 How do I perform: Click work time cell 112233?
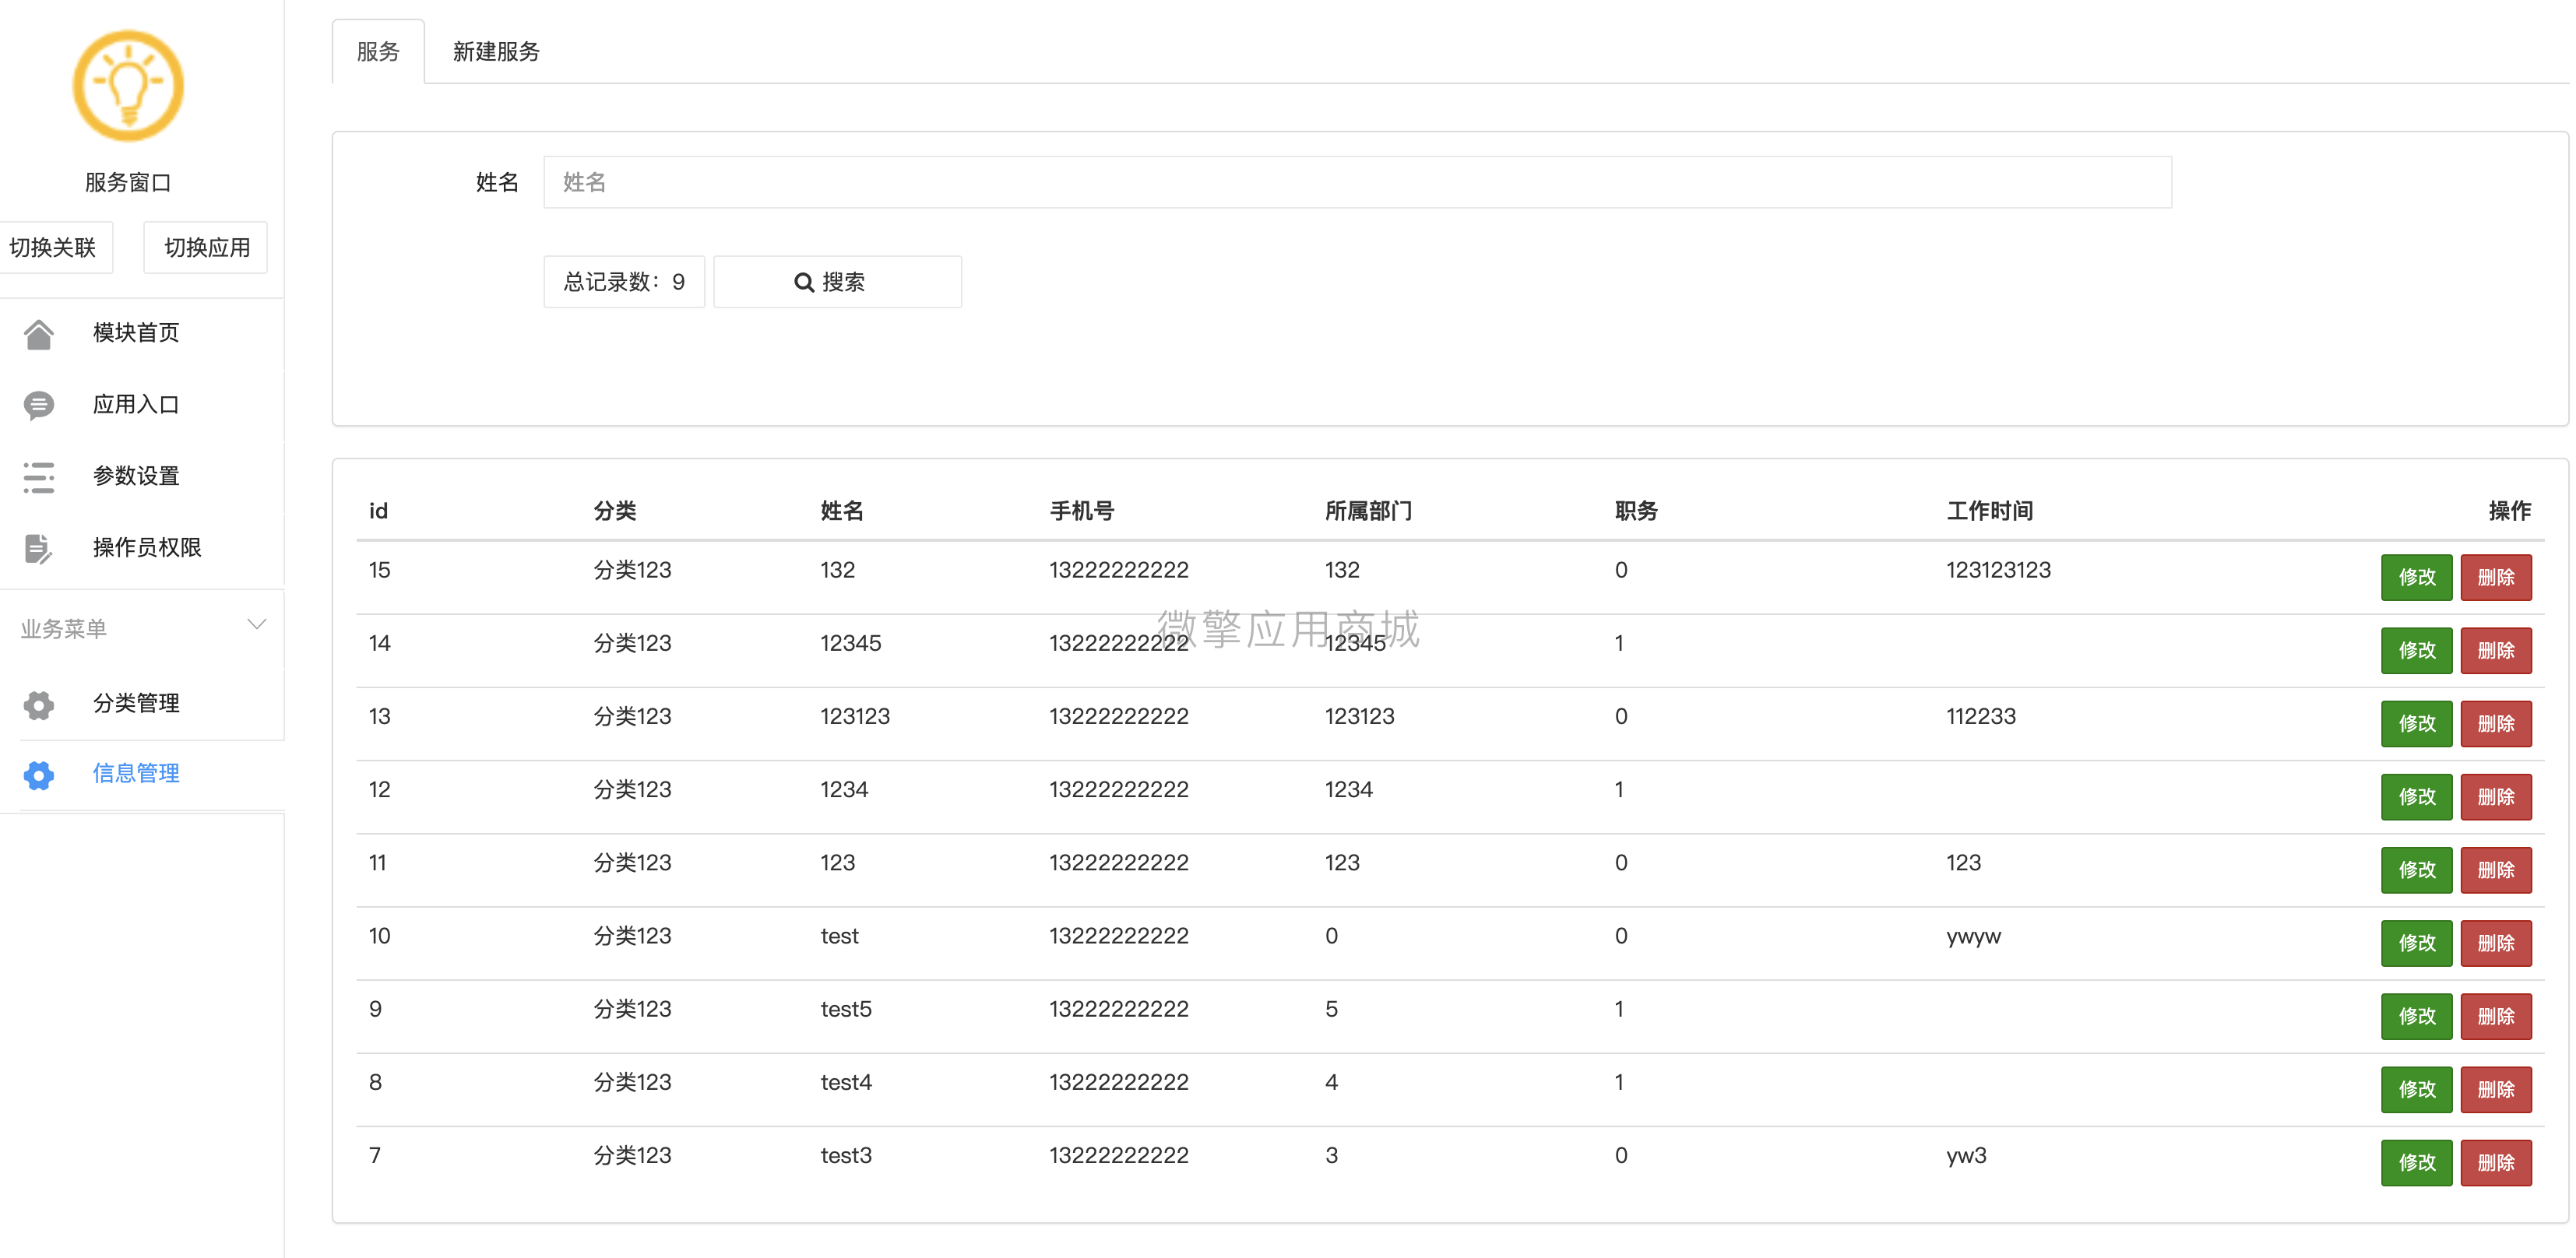(x=1981, y=717)
